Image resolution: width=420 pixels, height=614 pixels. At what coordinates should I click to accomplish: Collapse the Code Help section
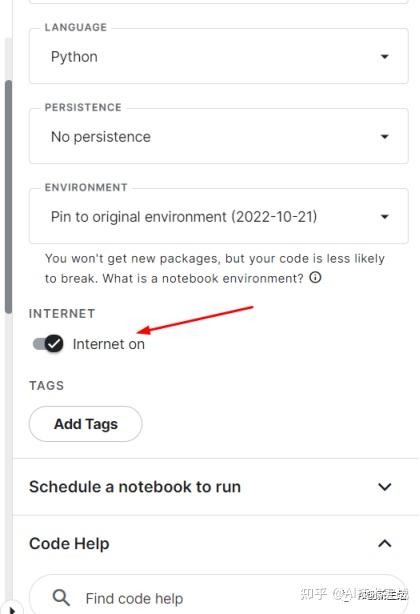point(216,544)
